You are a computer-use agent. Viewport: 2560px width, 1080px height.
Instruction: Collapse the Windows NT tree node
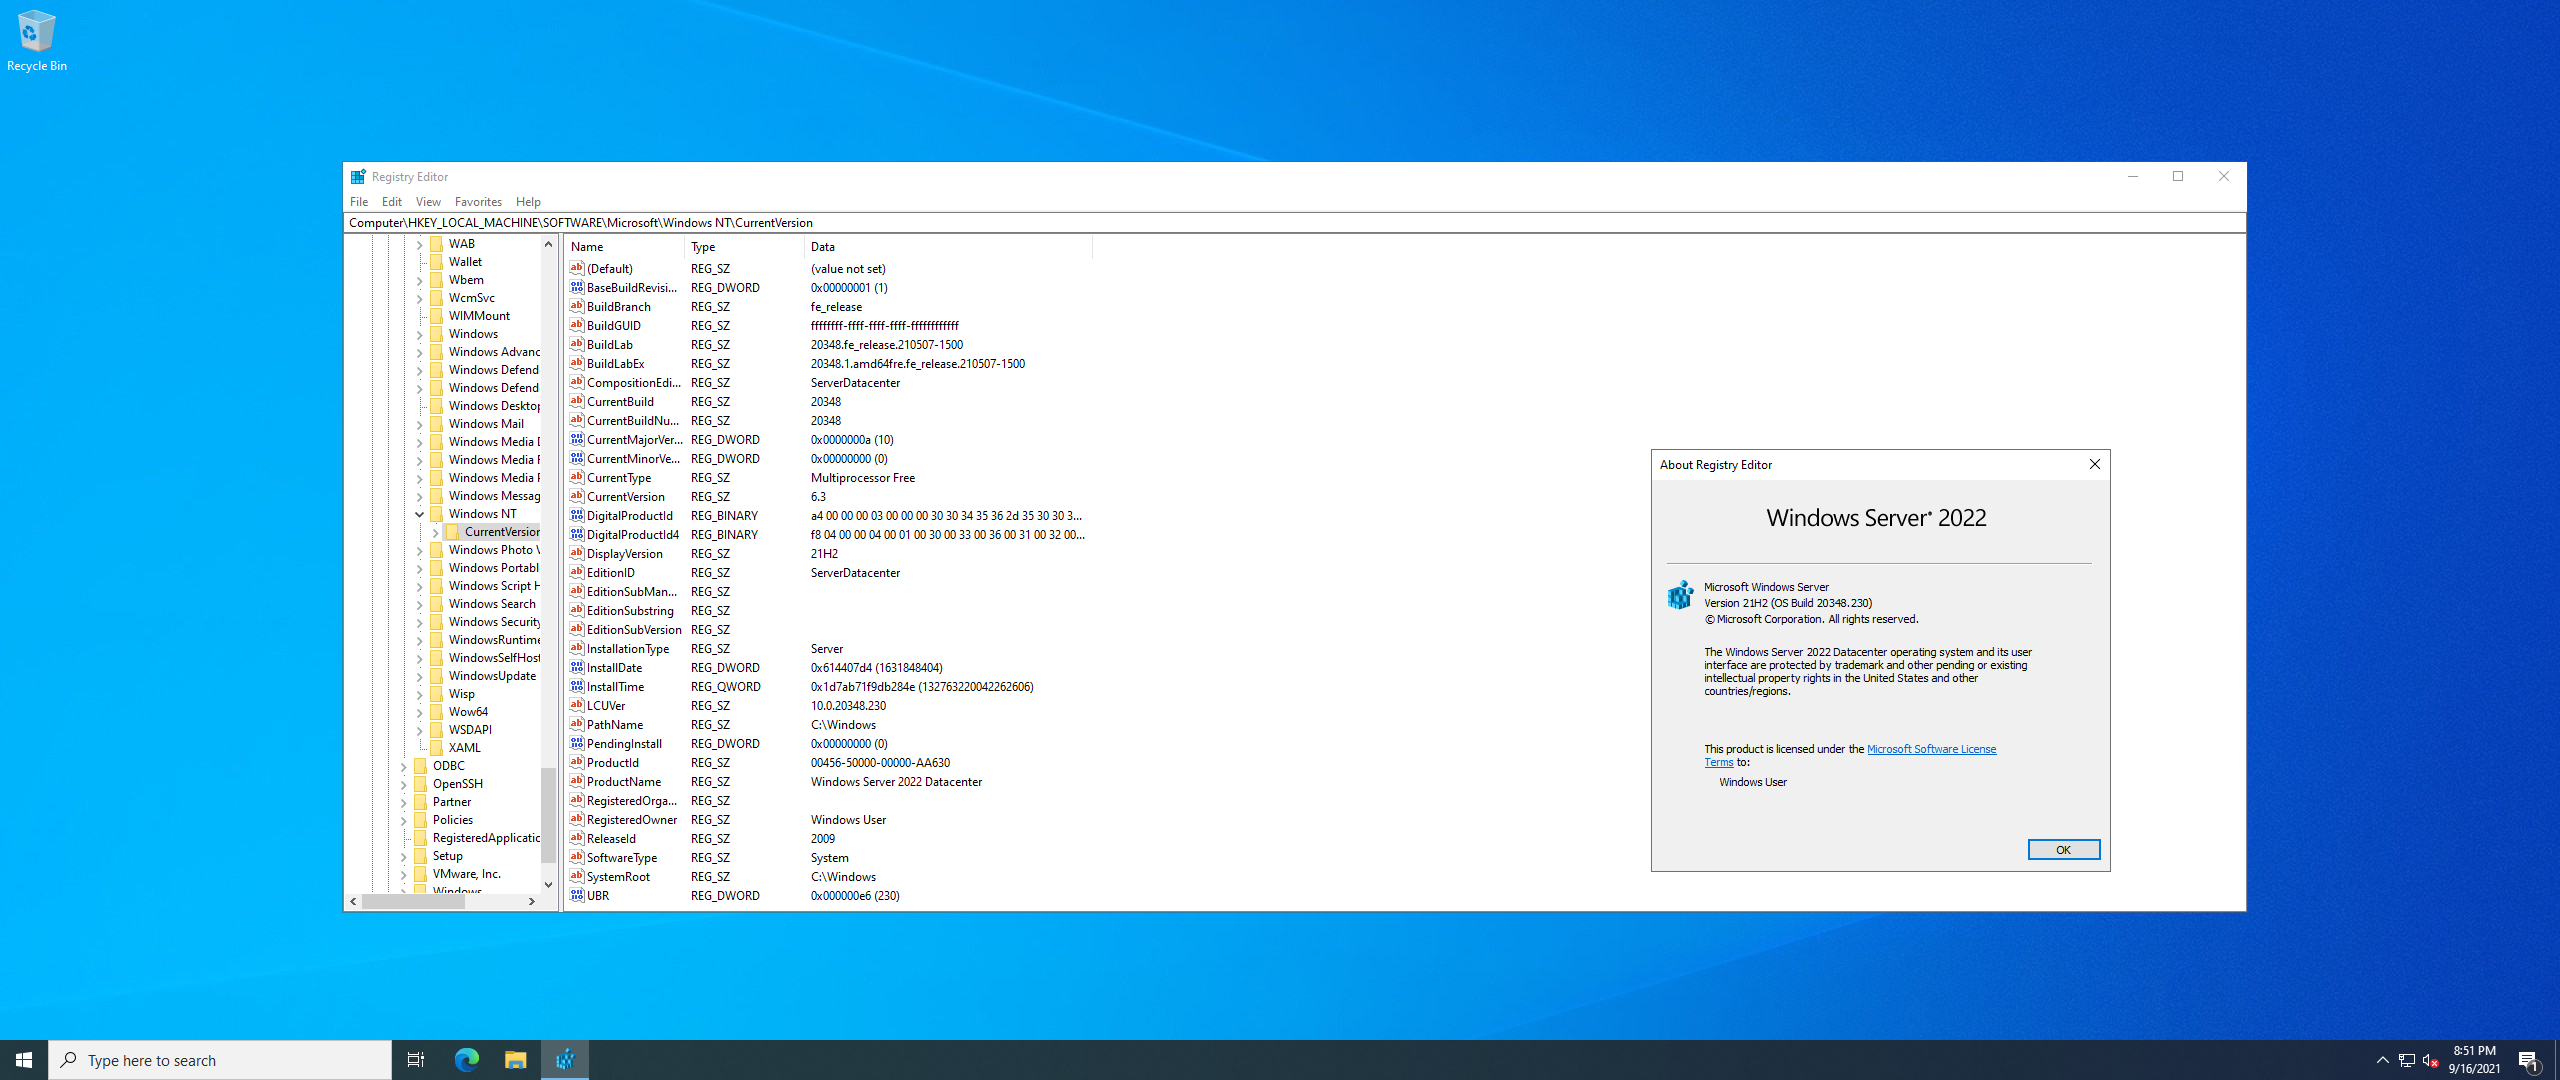pos(419,514)
